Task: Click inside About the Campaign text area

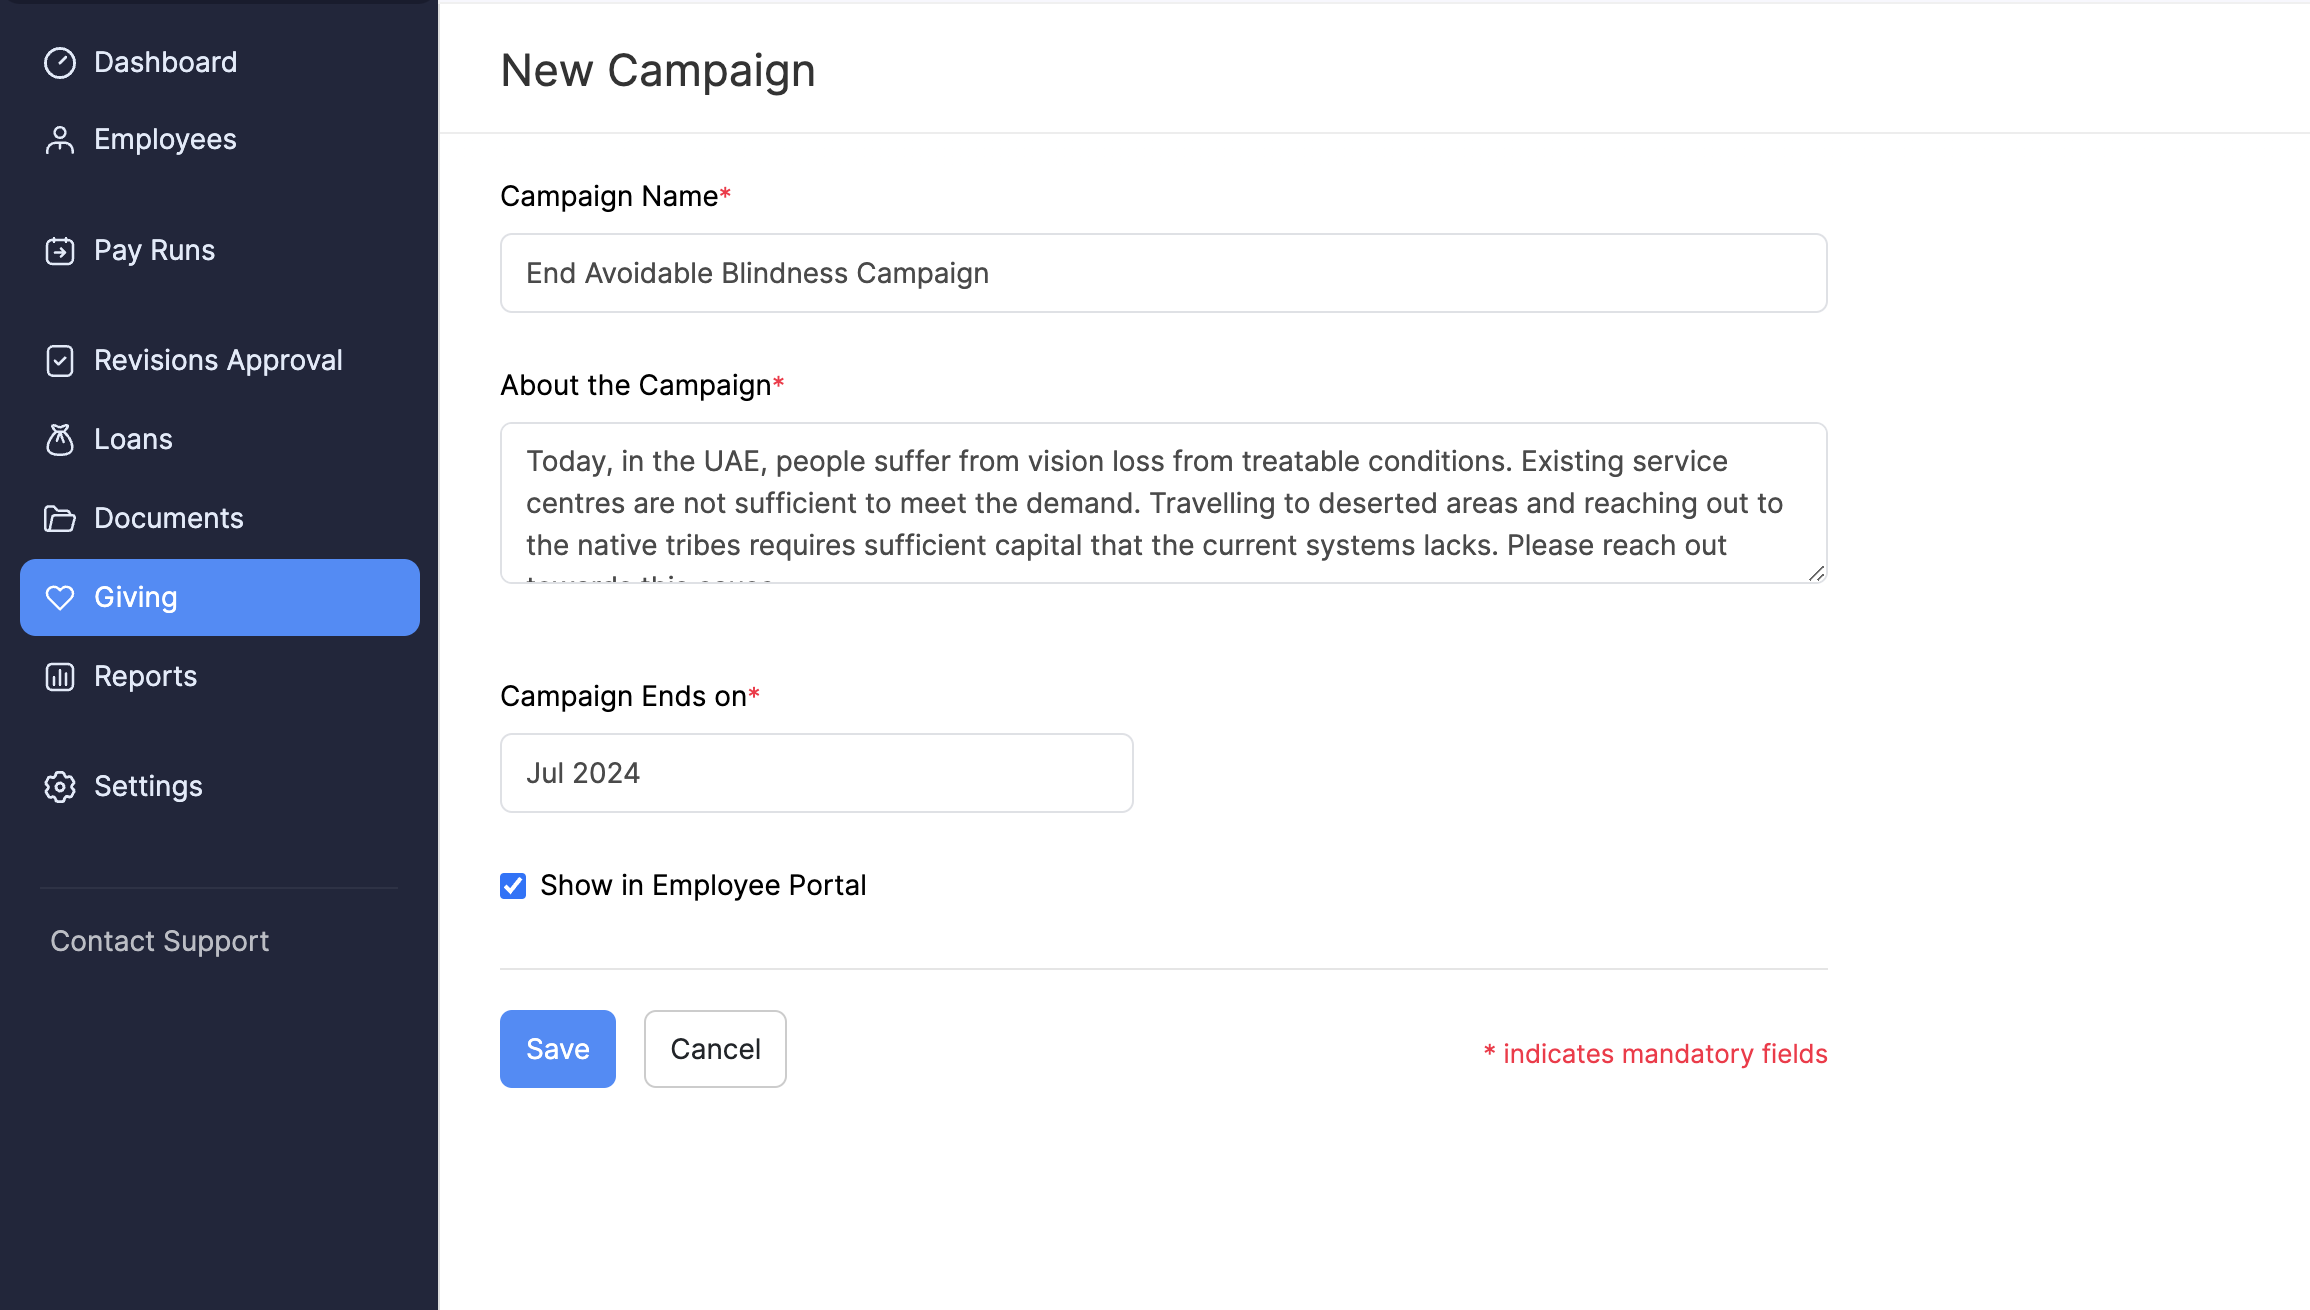Action: [1163, 503]
